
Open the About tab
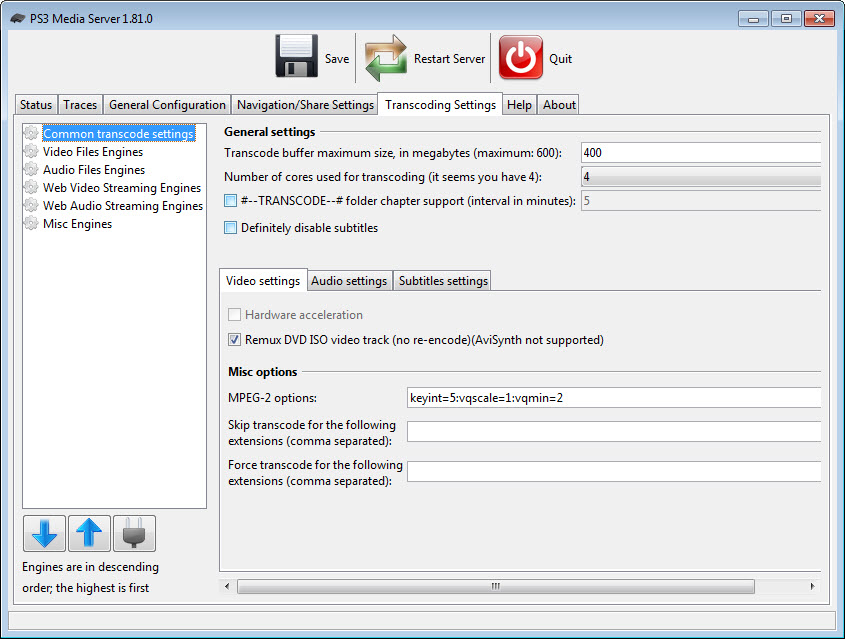click(559, 105)
